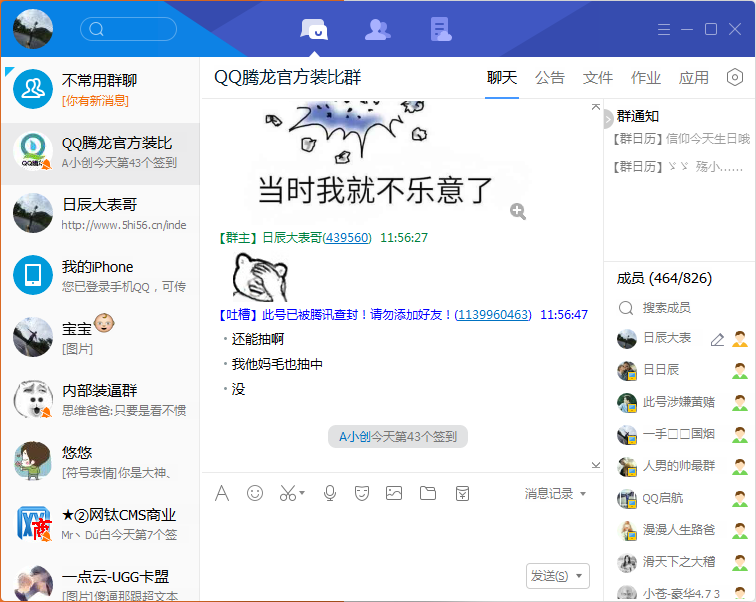Open group settings hexagon icon
756x602 pixels.
click(735, 78)
